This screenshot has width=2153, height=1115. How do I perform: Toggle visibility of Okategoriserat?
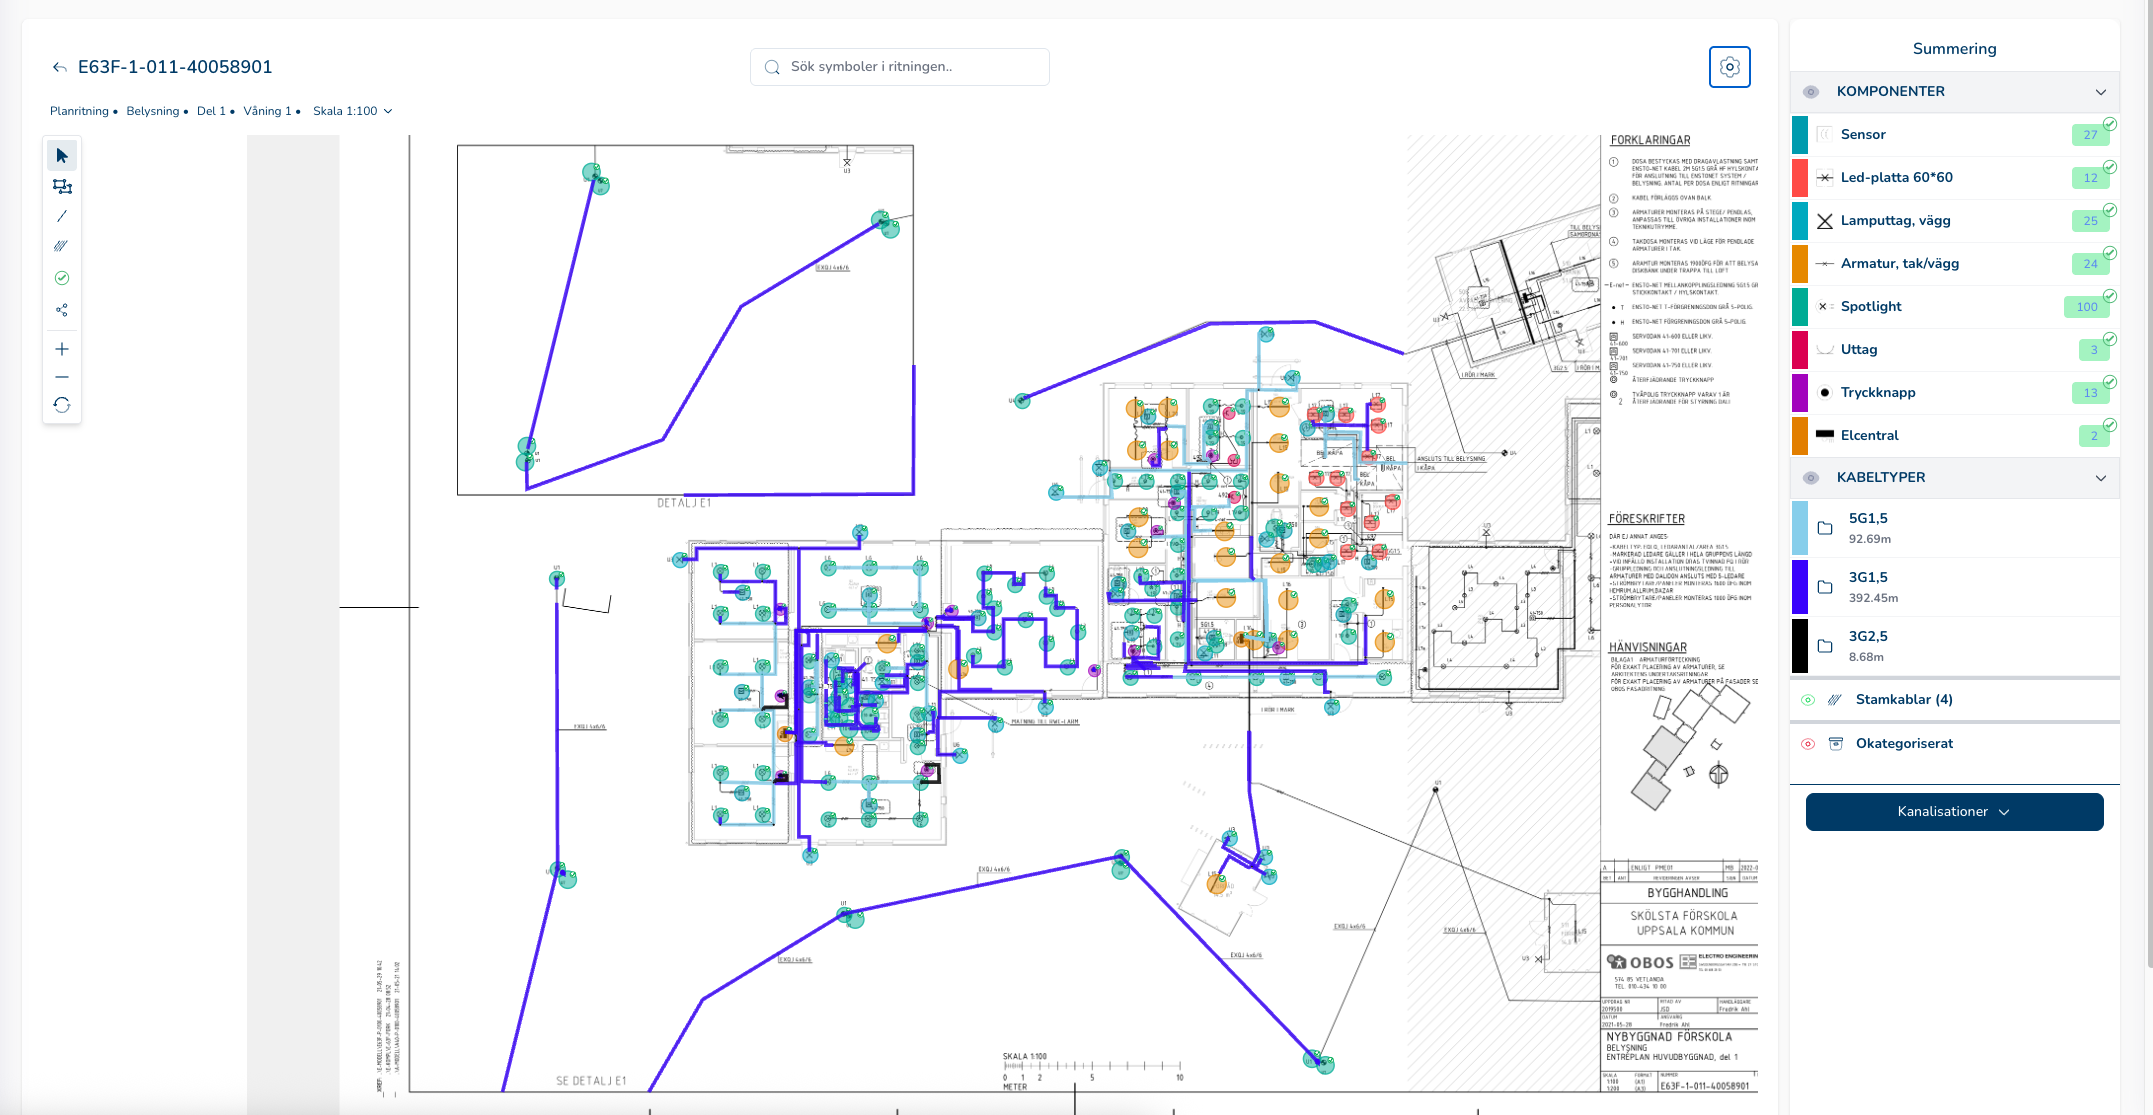coord(1808,744)
